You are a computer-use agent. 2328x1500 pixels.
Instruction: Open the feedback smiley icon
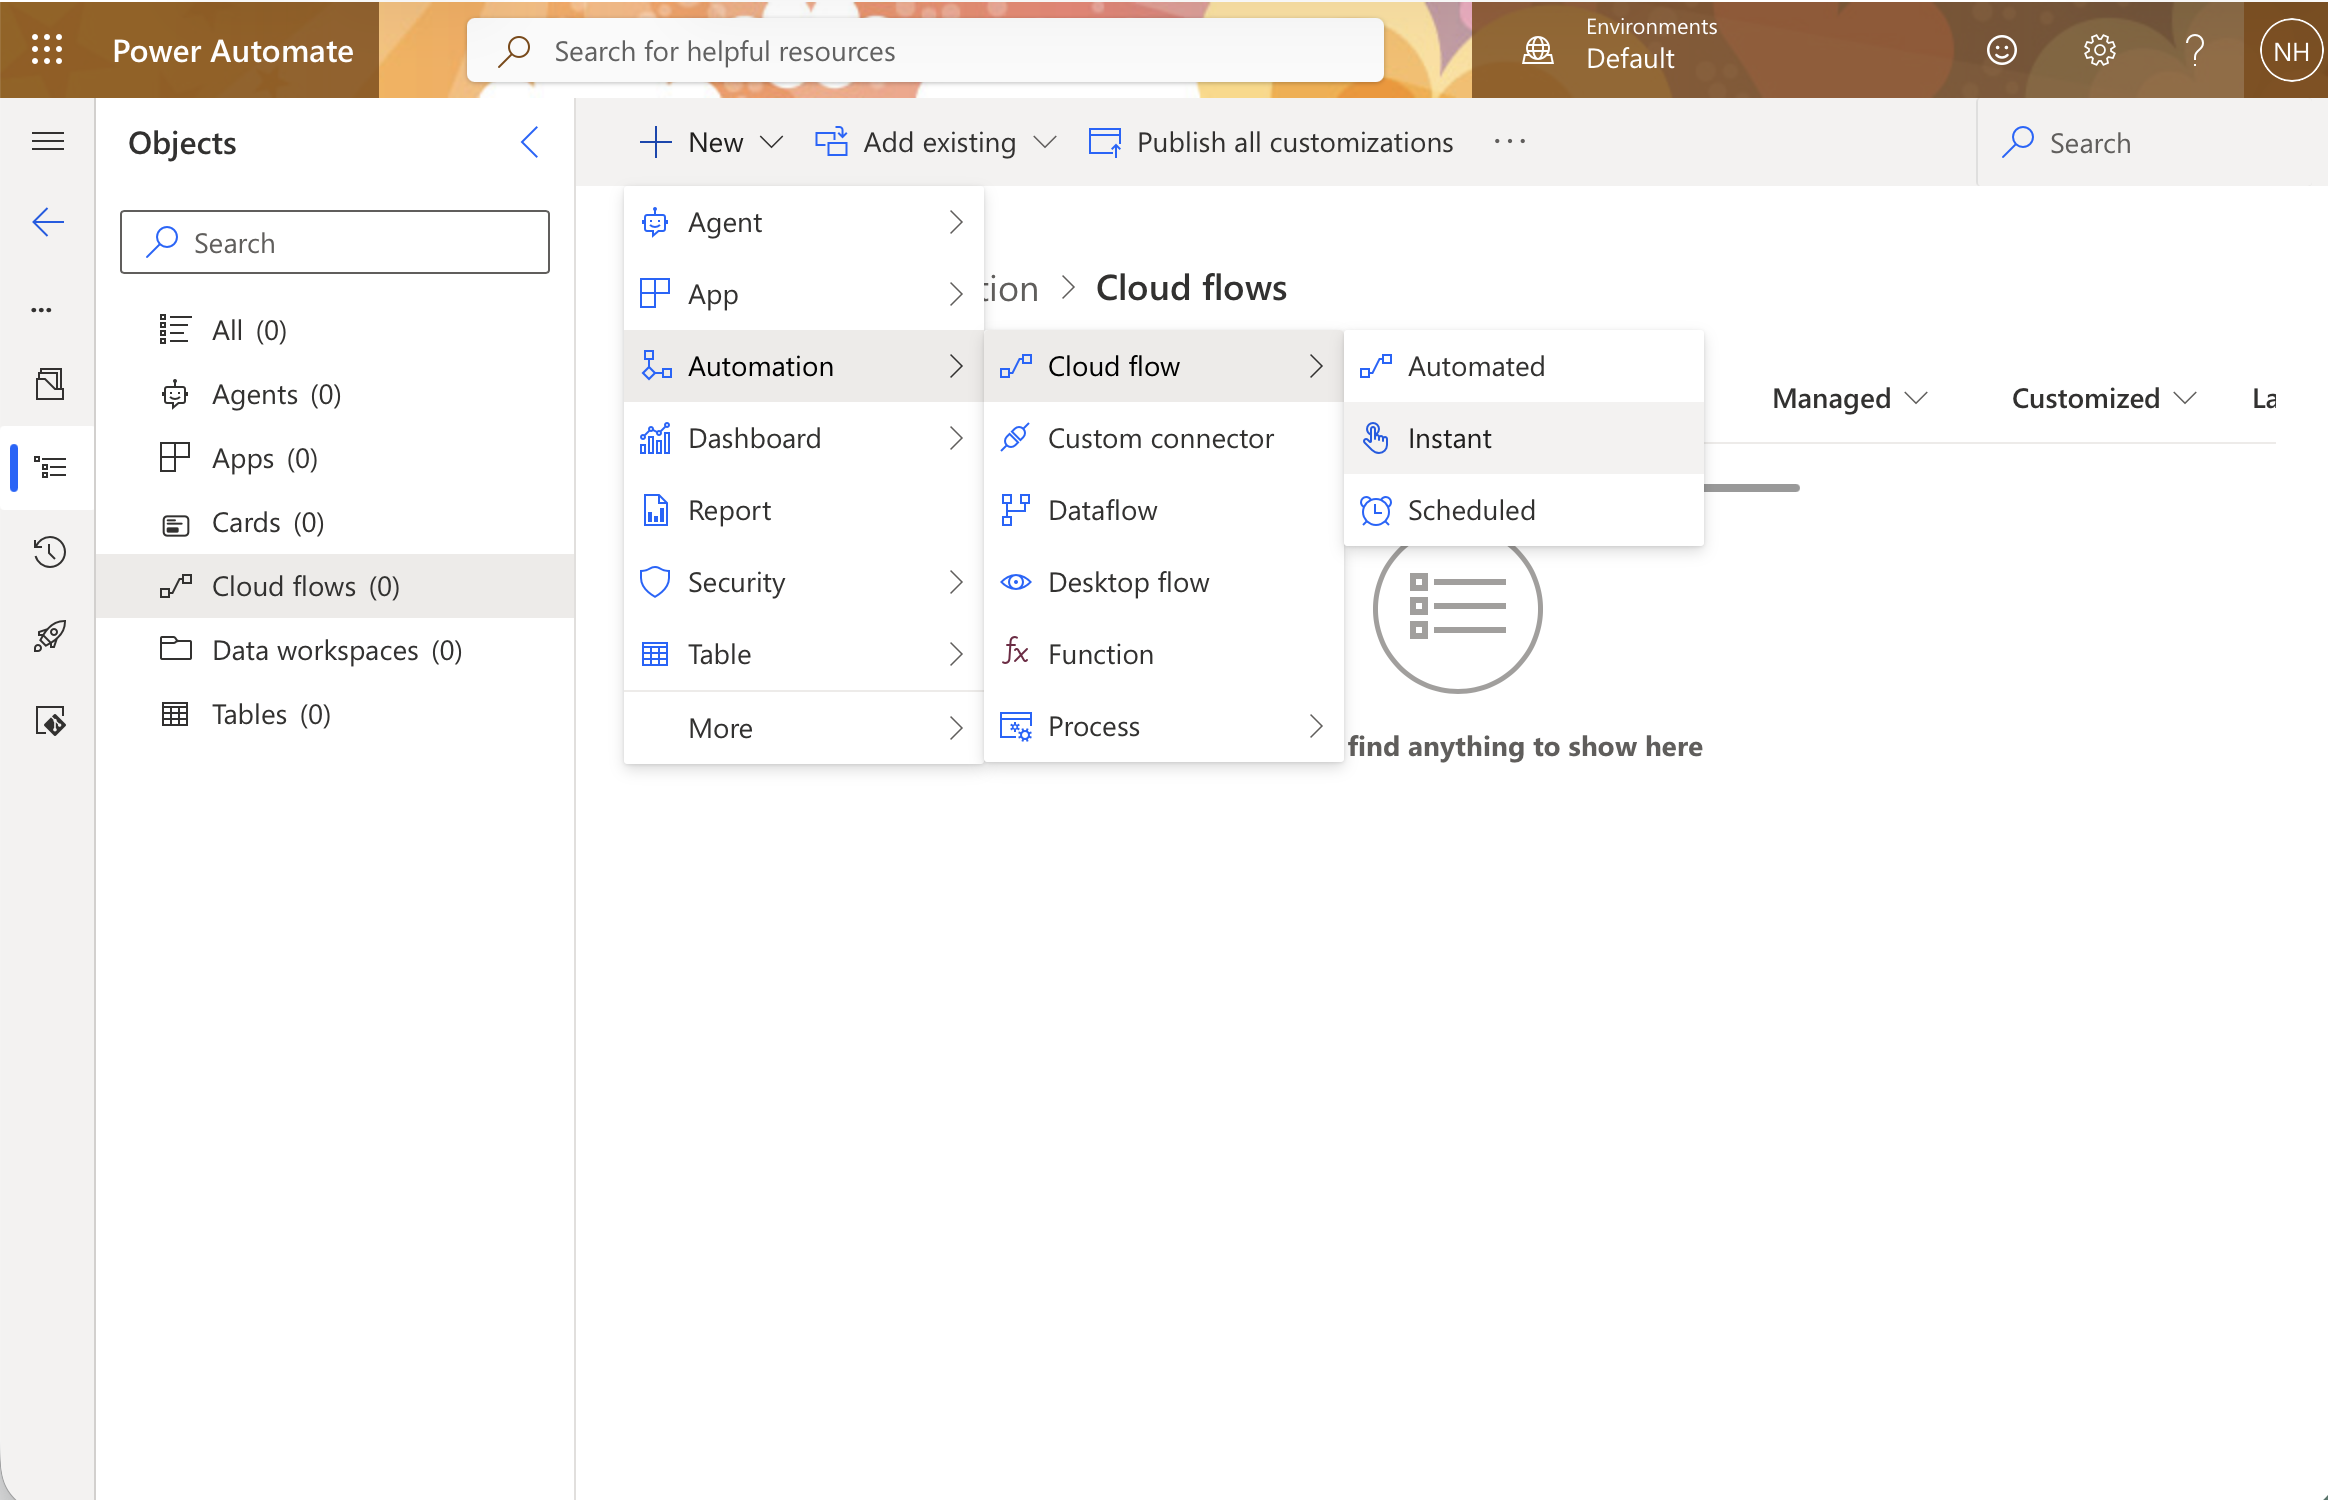[2002, 50]
